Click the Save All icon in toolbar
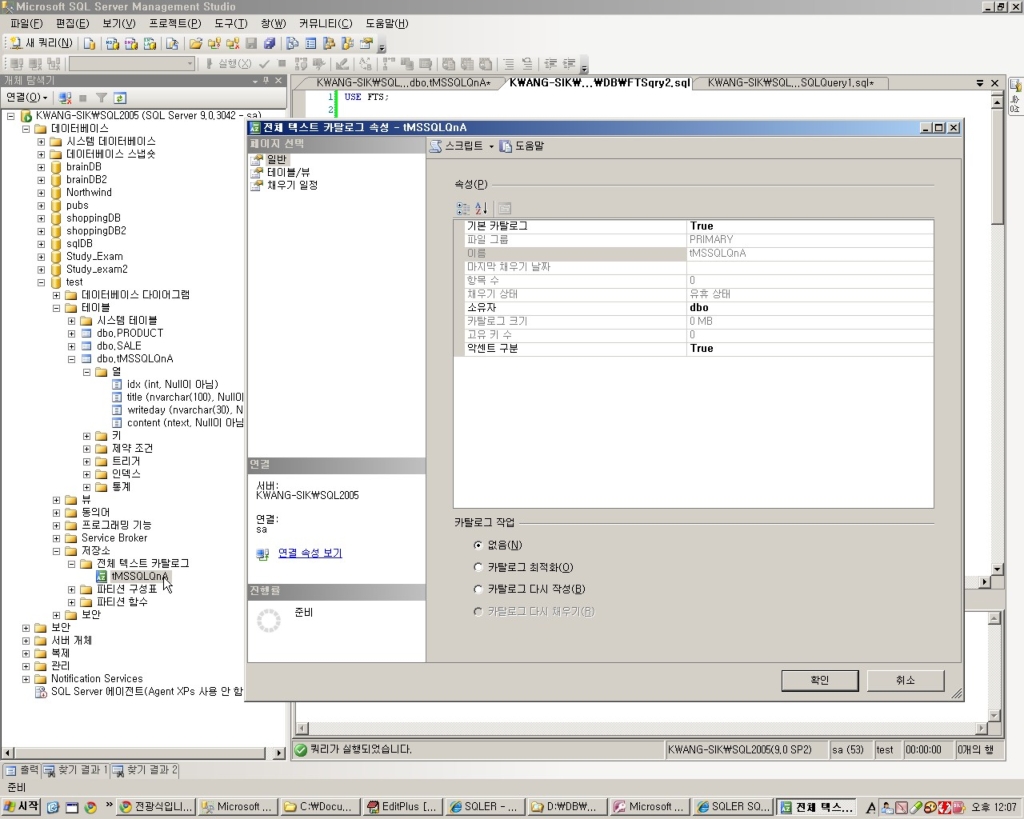 (269, 44)
